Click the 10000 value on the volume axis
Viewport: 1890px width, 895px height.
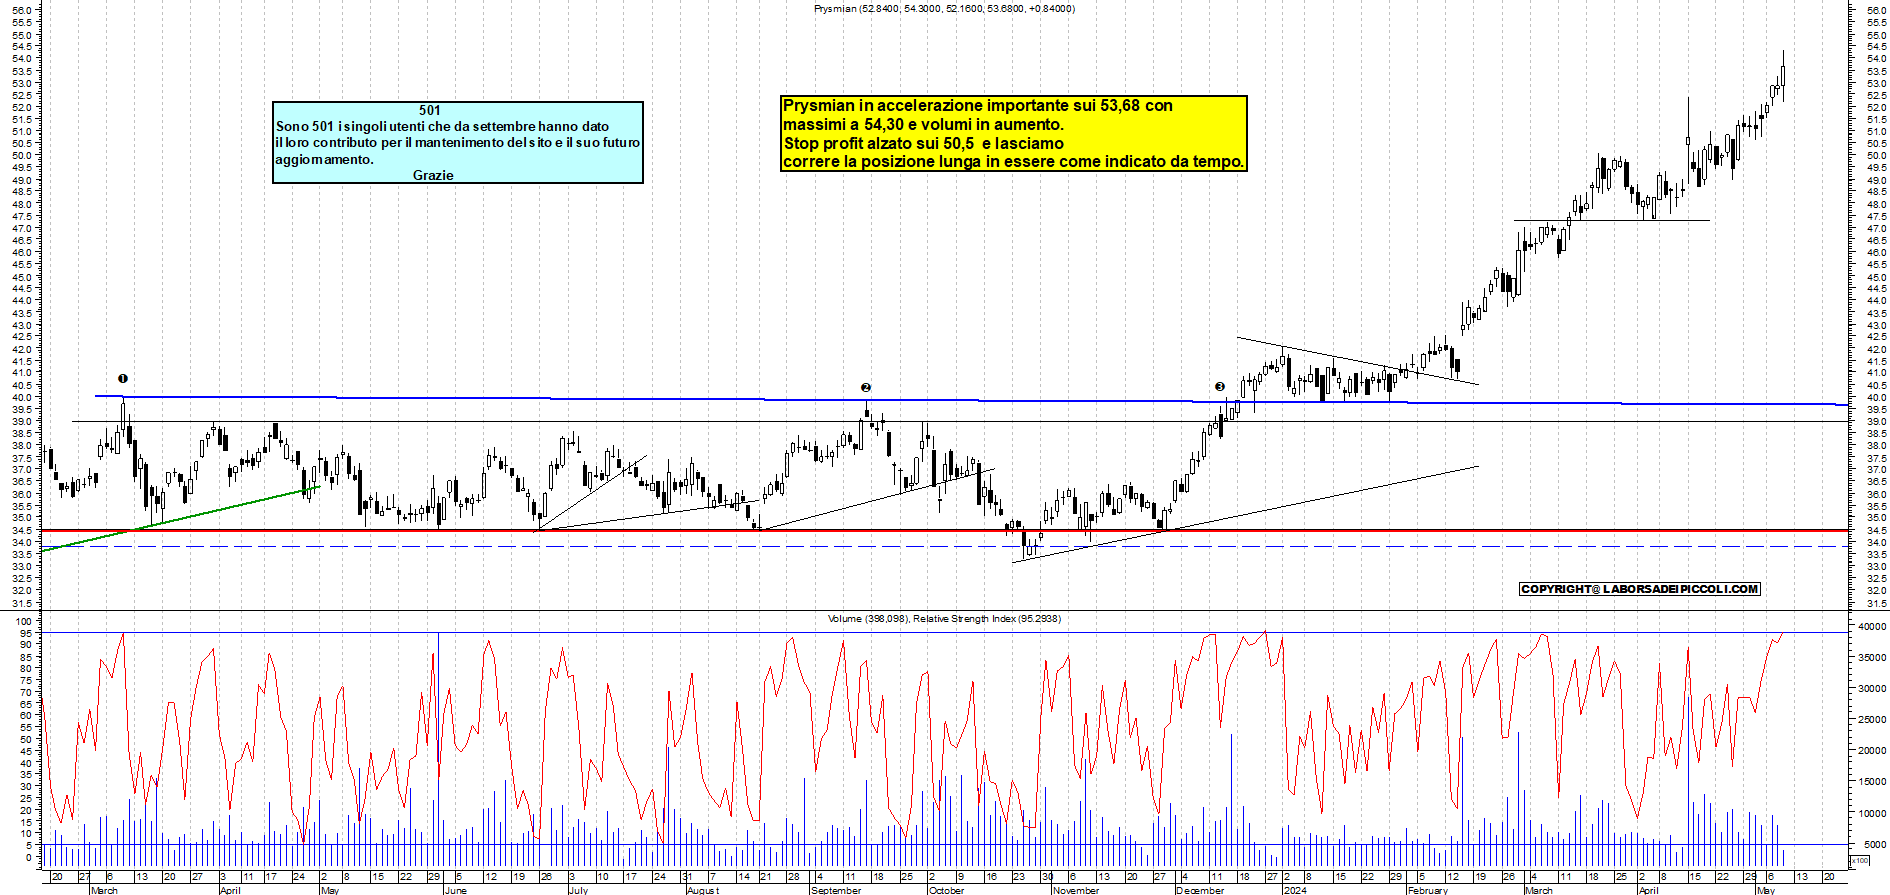1872,814
